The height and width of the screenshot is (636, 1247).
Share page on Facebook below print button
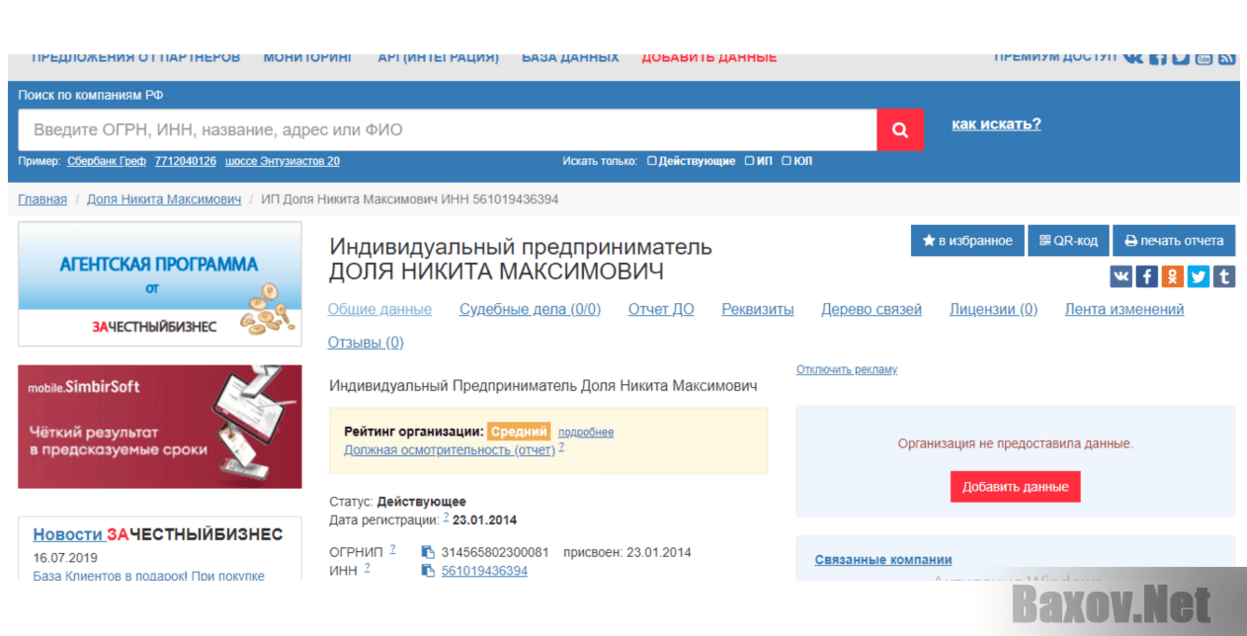pyautogui.click(x=1146, y=277)
